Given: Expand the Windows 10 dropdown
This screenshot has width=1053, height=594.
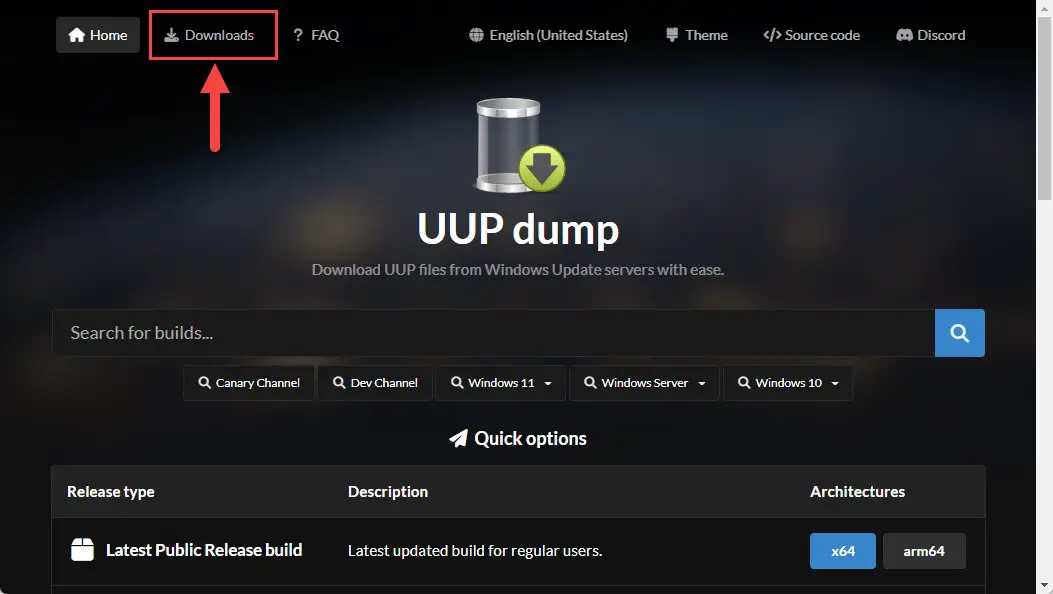Looking at the screenshot, I should coord(788,383).
